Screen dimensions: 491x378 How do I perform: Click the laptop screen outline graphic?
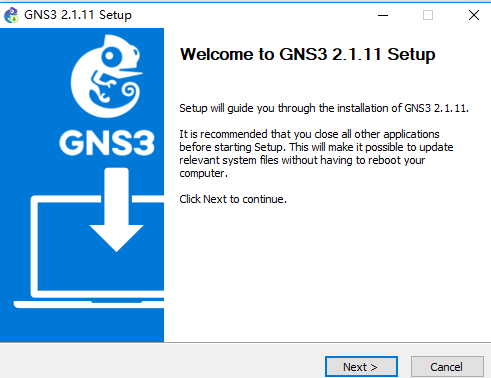[97, 247]
